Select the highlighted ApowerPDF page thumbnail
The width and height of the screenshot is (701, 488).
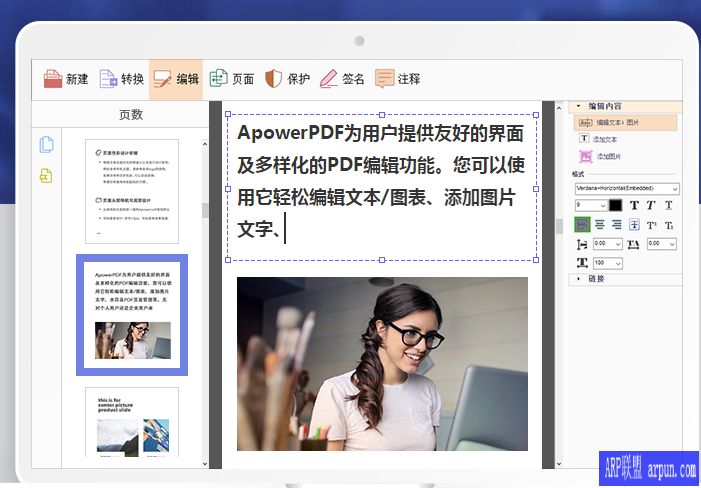(132, 315)
